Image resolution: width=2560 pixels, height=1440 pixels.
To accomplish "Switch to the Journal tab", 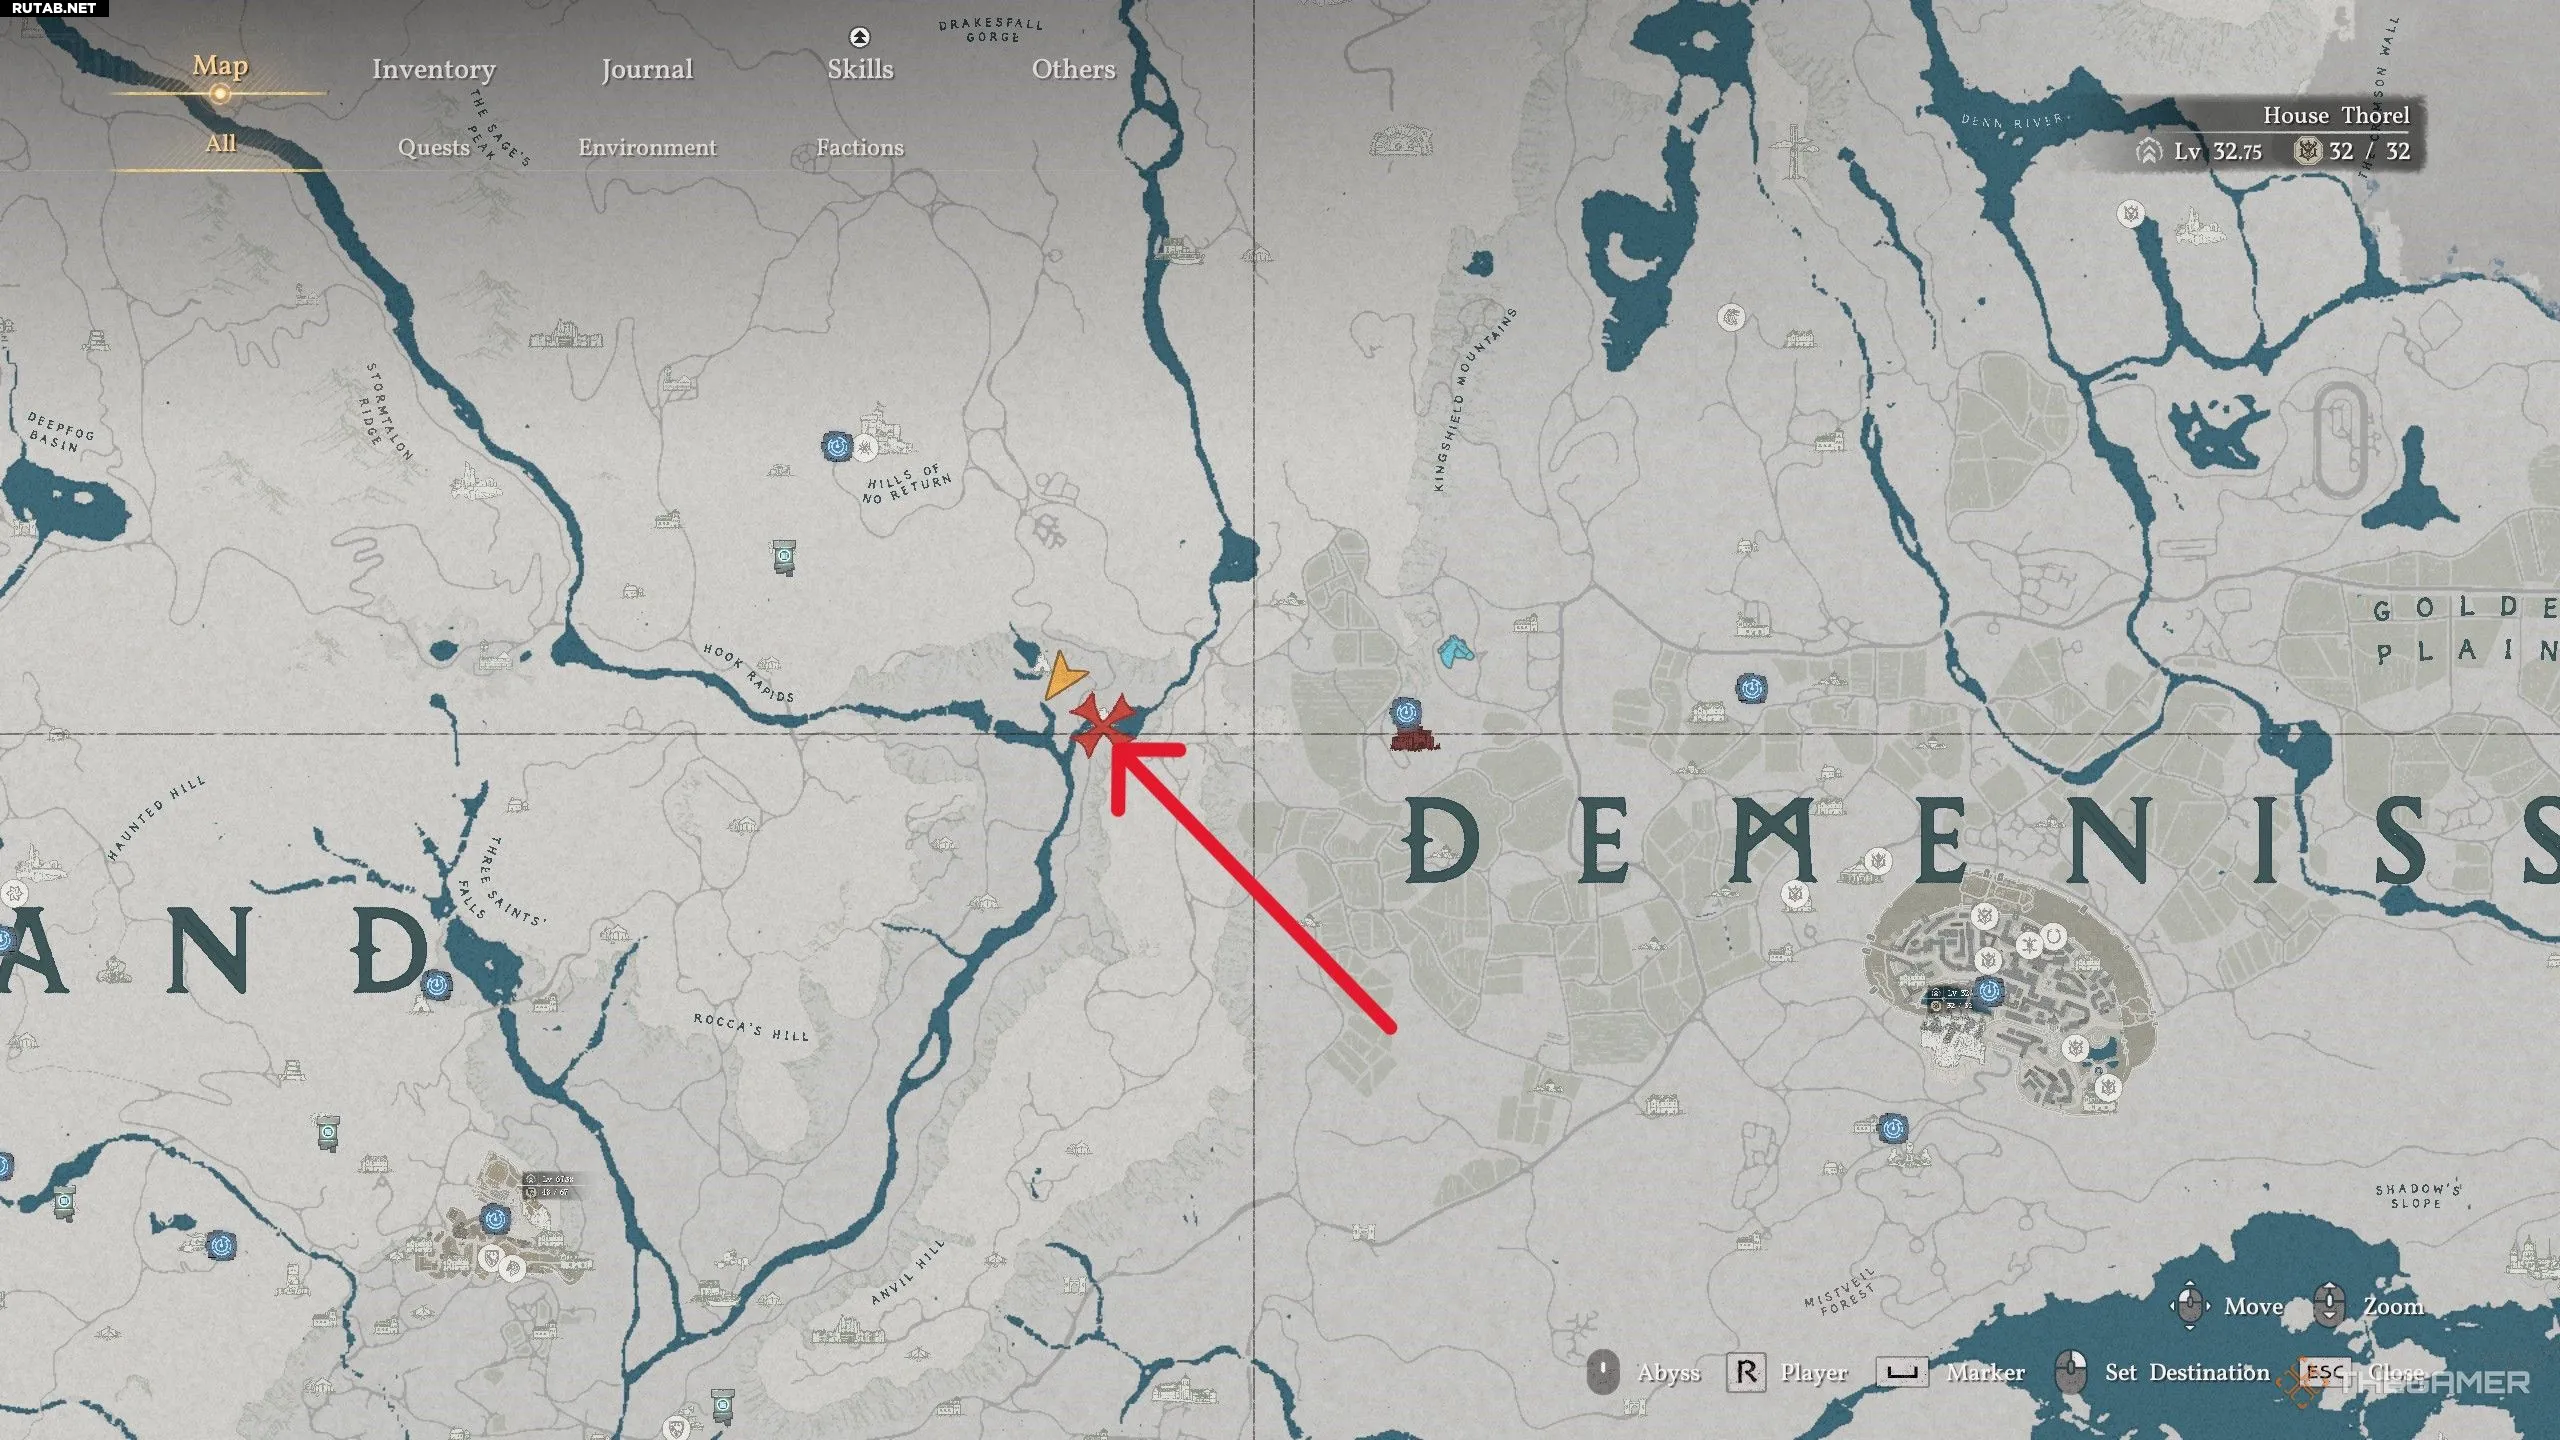I will (647, 69).
